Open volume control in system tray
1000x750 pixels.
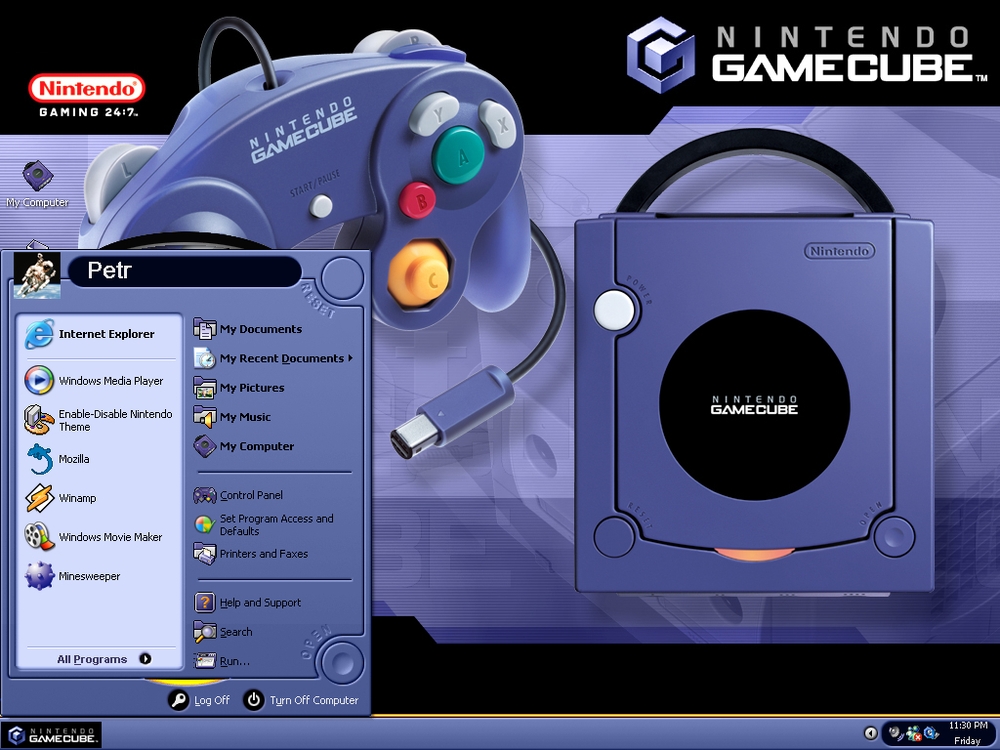(897, 733)
